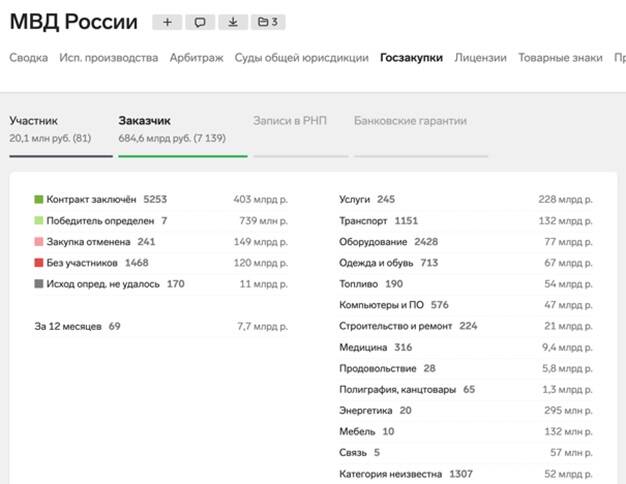This screenshot has width=626, height=484.
Task: Open the Банковские гарантии sub-tab
Action: tap(421, 135)
